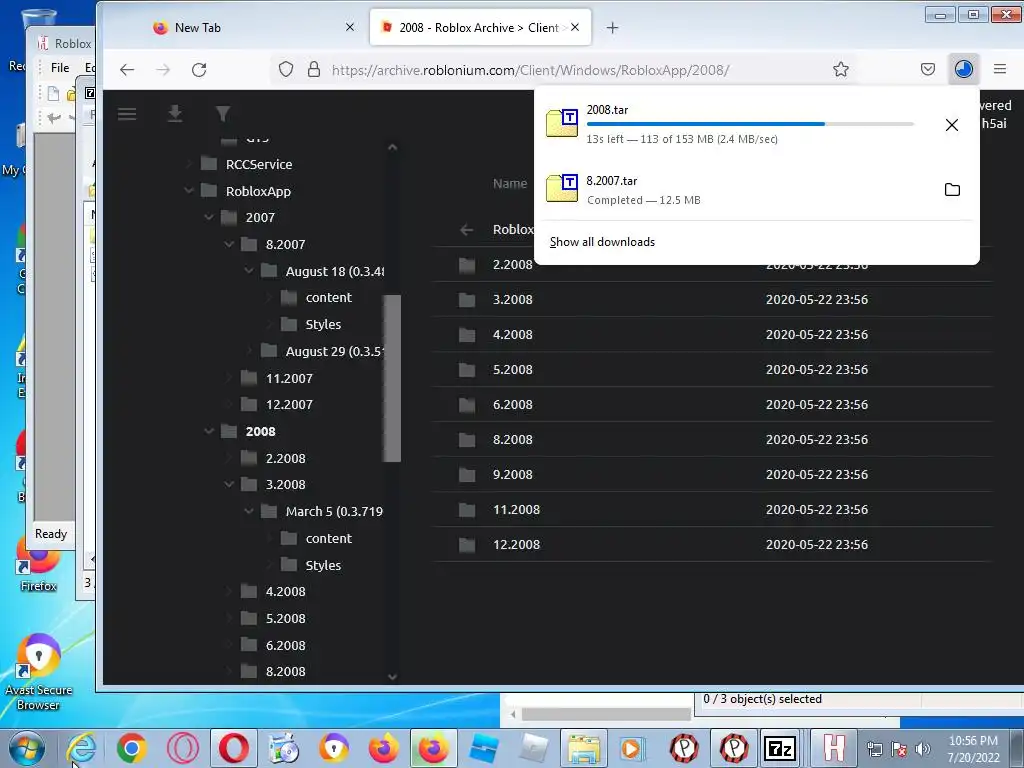Click the volume speaker tray icon
The width and height of the screenshot is (1024, 768).
[922, 748]
